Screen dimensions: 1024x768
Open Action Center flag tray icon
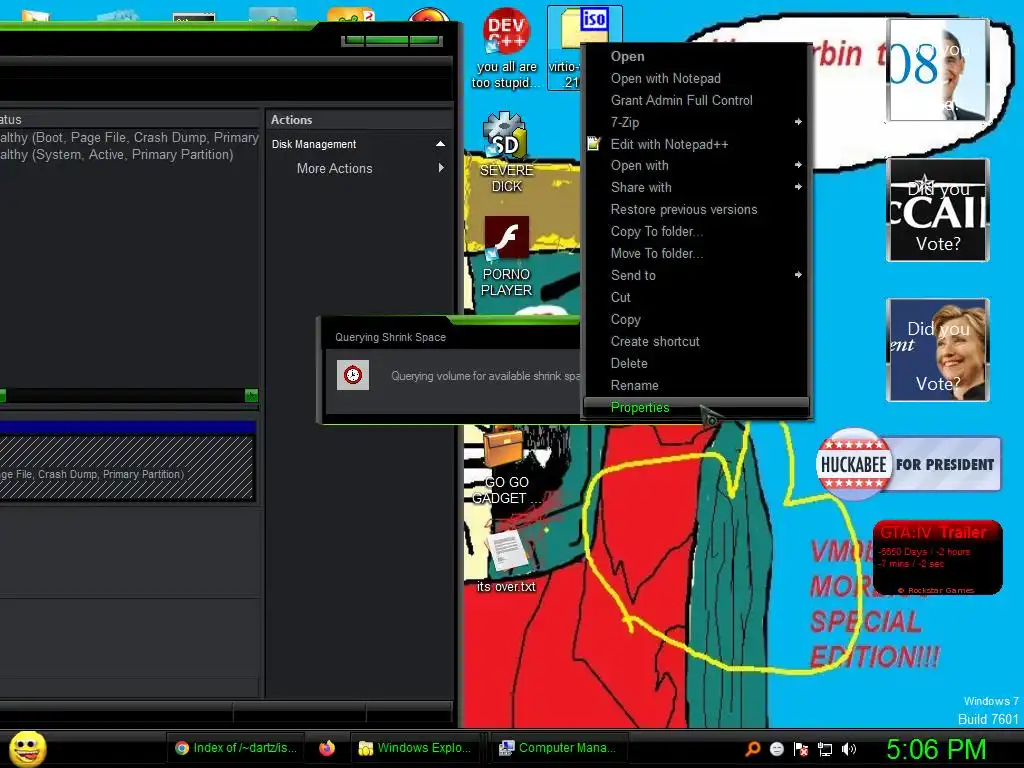click(x=801, y=749)
